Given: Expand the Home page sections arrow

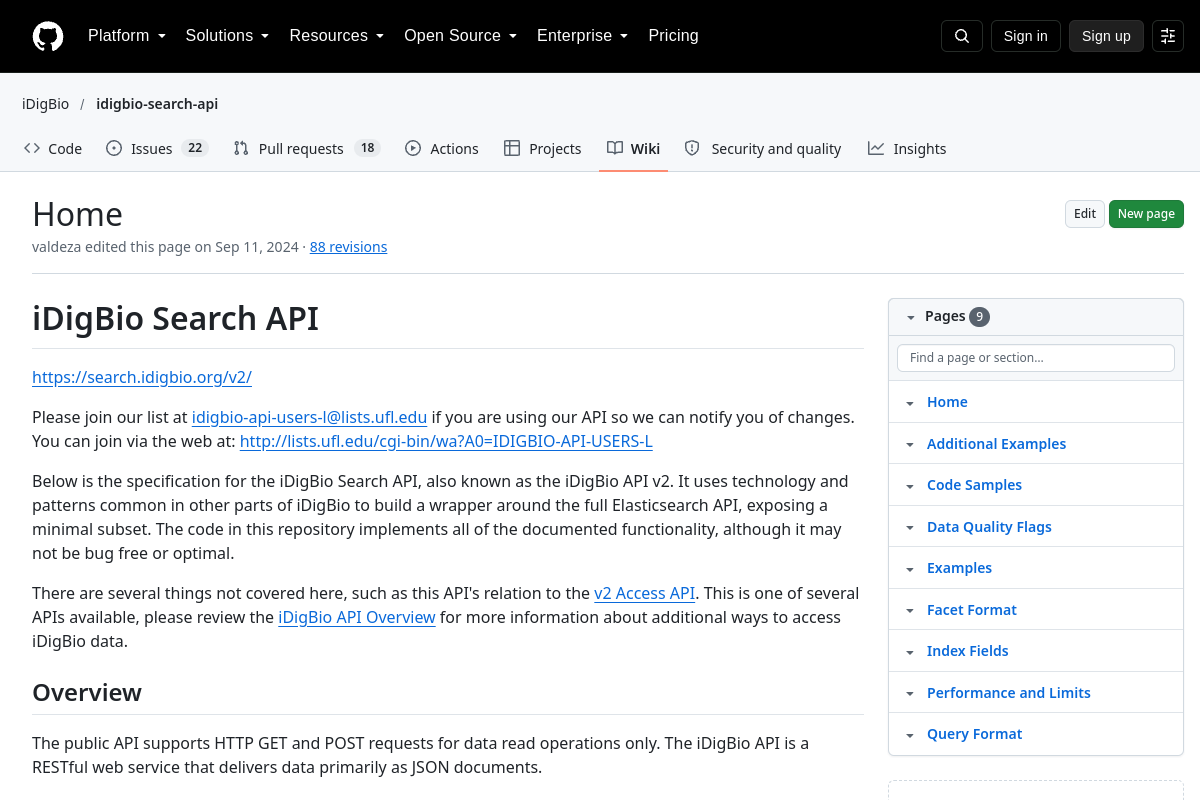Looking at the screenshot, I should pyautogui.click(x=910, y=403).
